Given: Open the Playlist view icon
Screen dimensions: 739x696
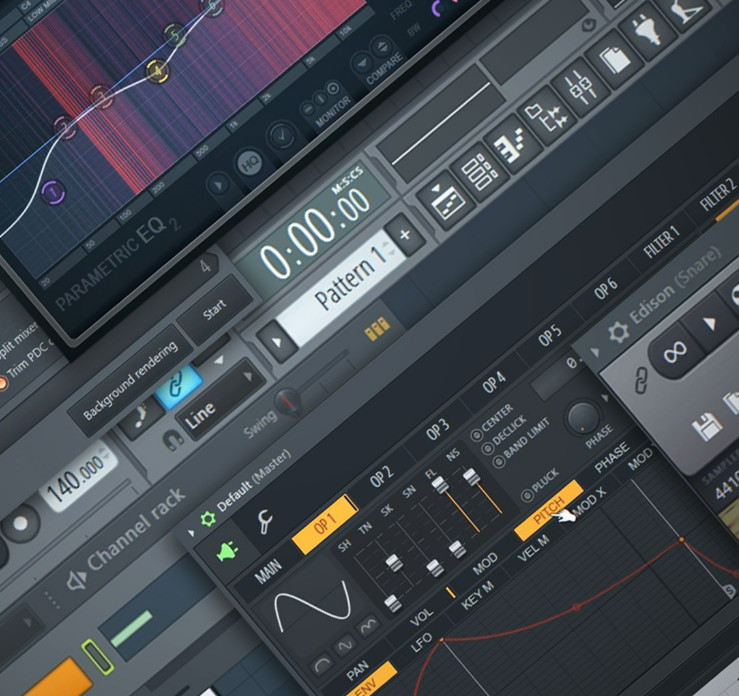Looking at the screenshot, I should coord(445,198).
